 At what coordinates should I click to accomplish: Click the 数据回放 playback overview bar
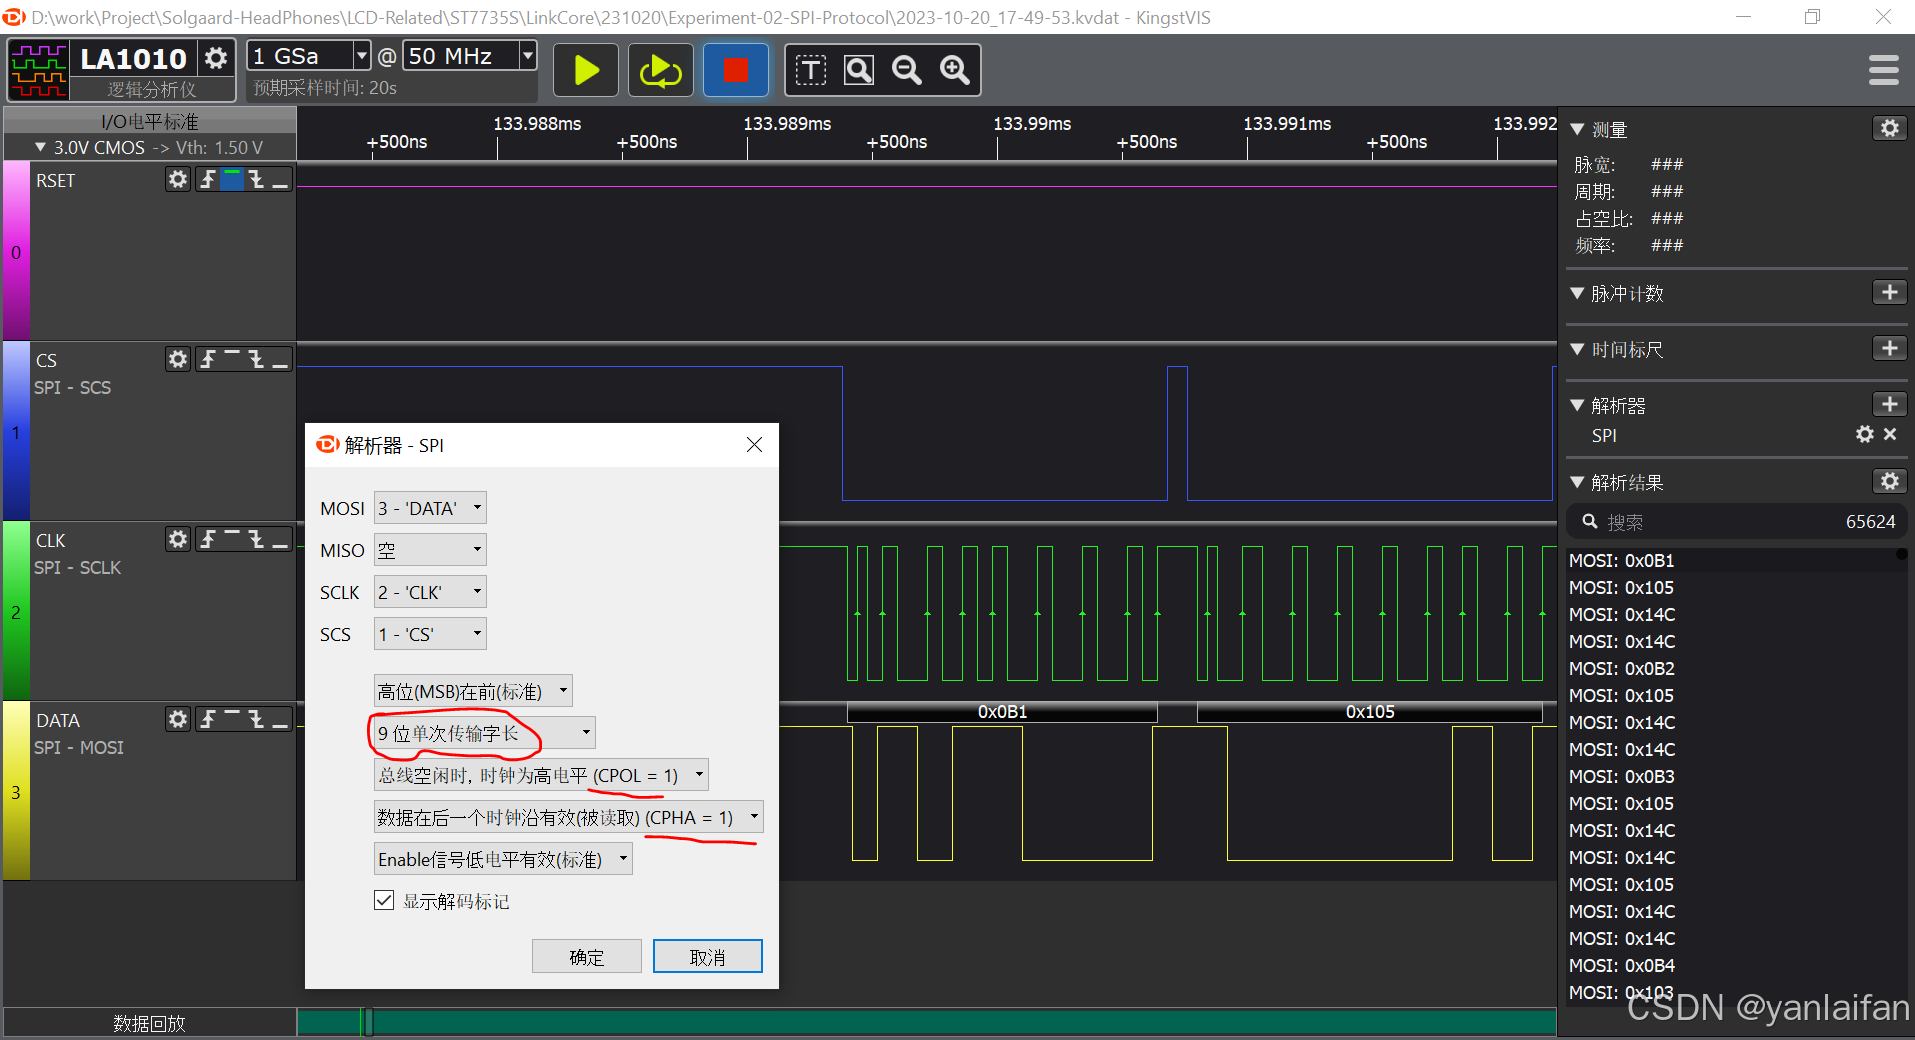tap(926, 1022)
